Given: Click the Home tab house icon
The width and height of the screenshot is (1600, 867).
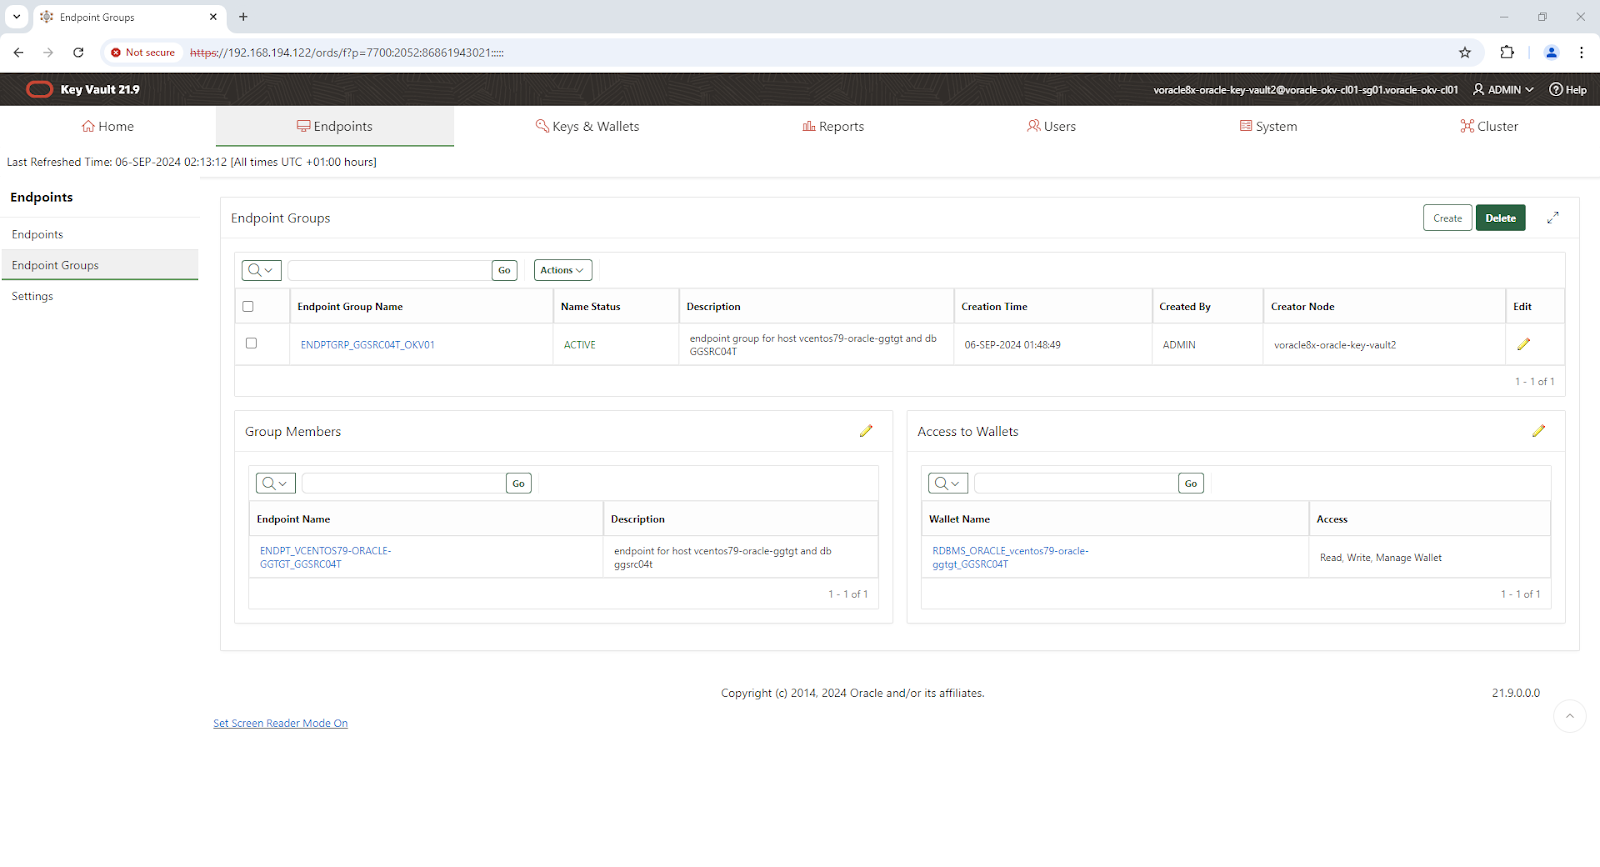Looking at the screenshot, I should pyautogui.click(x=88, y=126).
